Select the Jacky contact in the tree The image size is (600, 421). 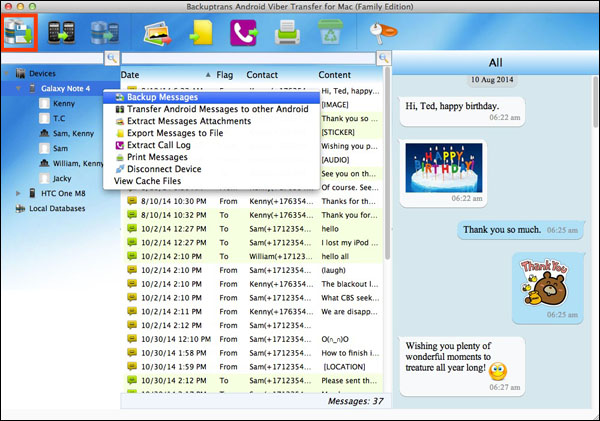(x=62, y=178)
